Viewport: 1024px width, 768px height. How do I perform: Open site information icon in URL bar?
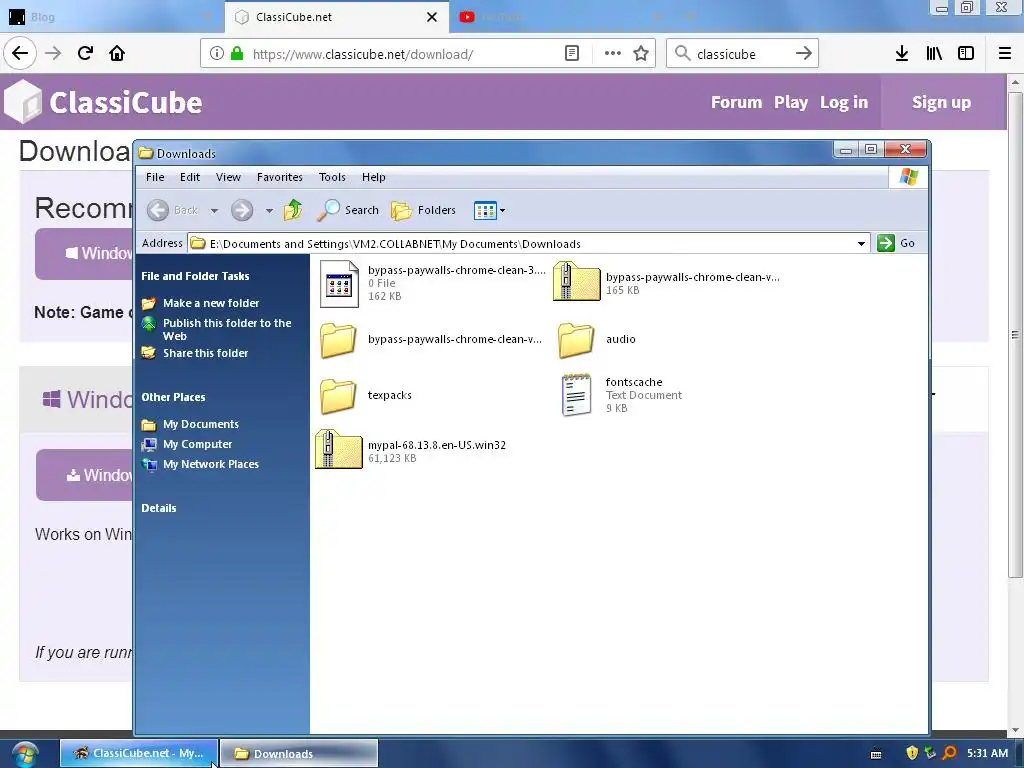(217, 54)
